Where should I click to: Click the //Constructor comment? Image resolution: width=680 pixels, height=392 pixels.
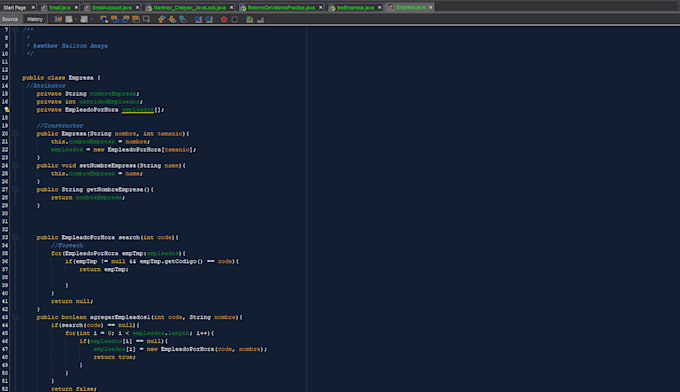click(60, 126)
